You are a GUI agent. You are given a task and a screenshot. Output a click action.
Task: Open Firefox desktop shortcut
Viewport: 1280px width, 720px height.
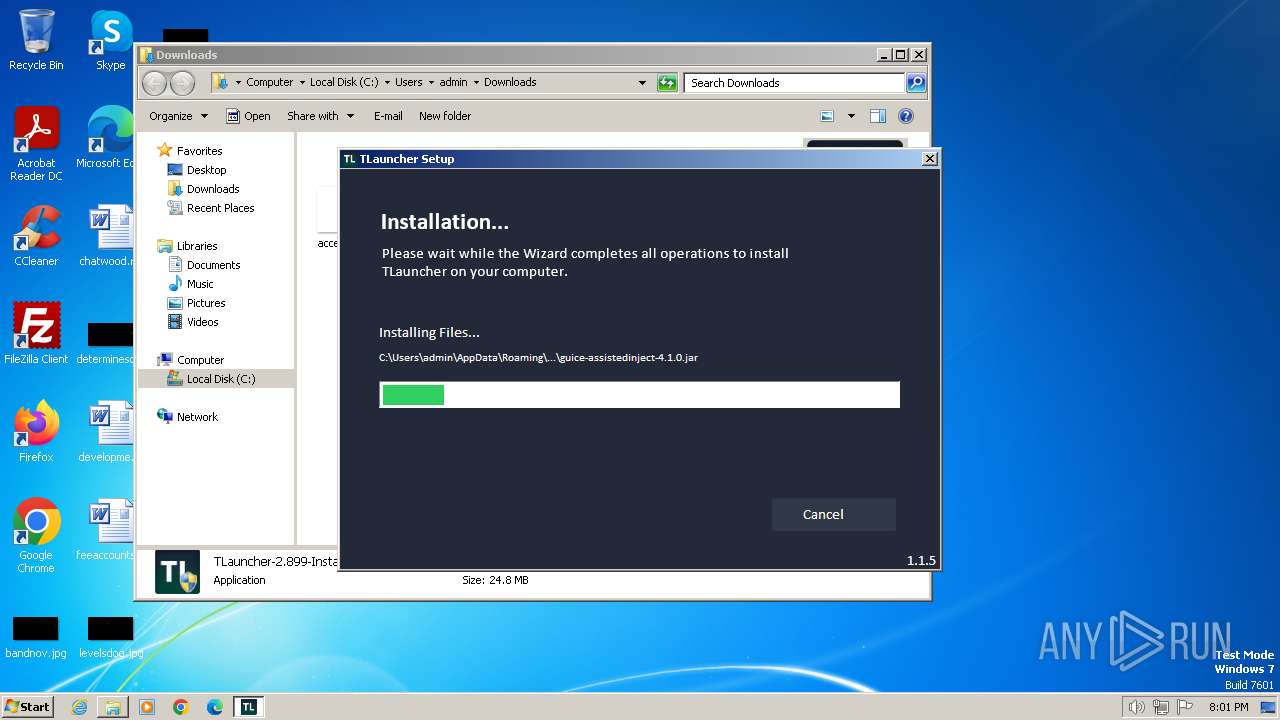click(36, 432)
